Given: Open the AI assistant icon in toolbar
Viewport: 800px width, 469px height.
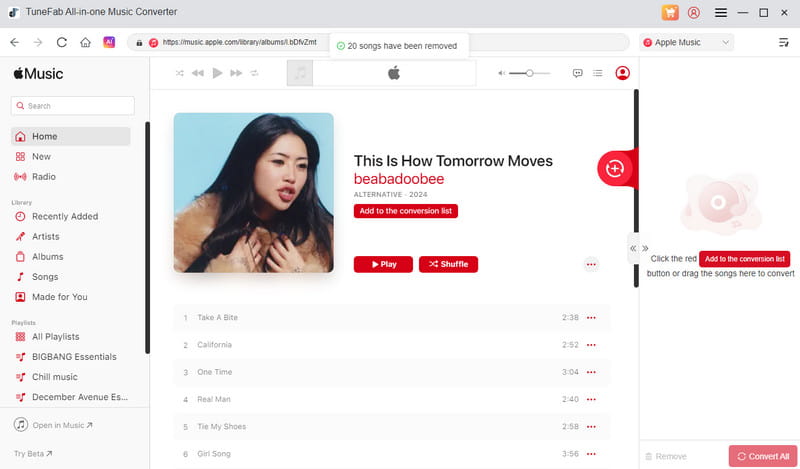Looking at the screenshot, I should [109, 42].
